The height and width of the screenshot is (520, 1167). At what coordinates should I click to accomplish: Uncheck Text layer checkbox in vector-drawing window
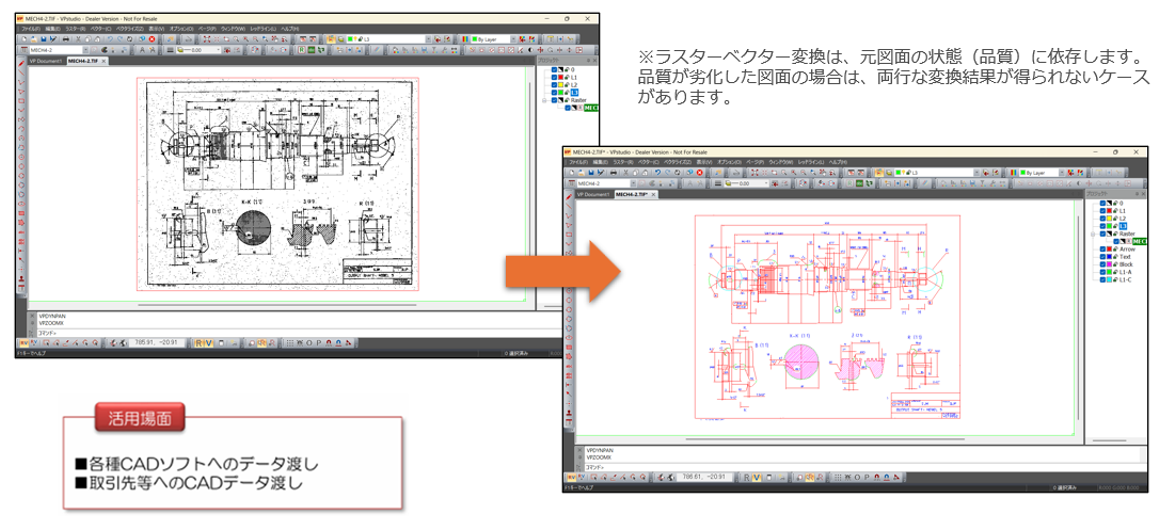[1103, 257]
